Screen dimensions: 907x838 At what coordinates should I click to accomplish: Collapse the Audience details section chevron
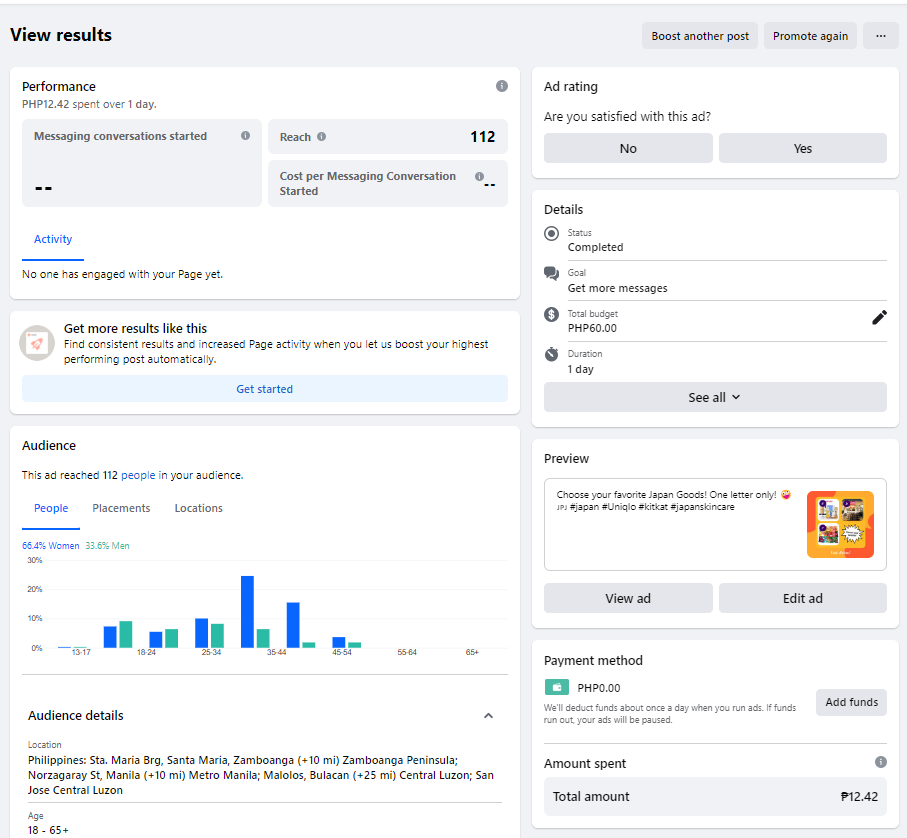488,716
